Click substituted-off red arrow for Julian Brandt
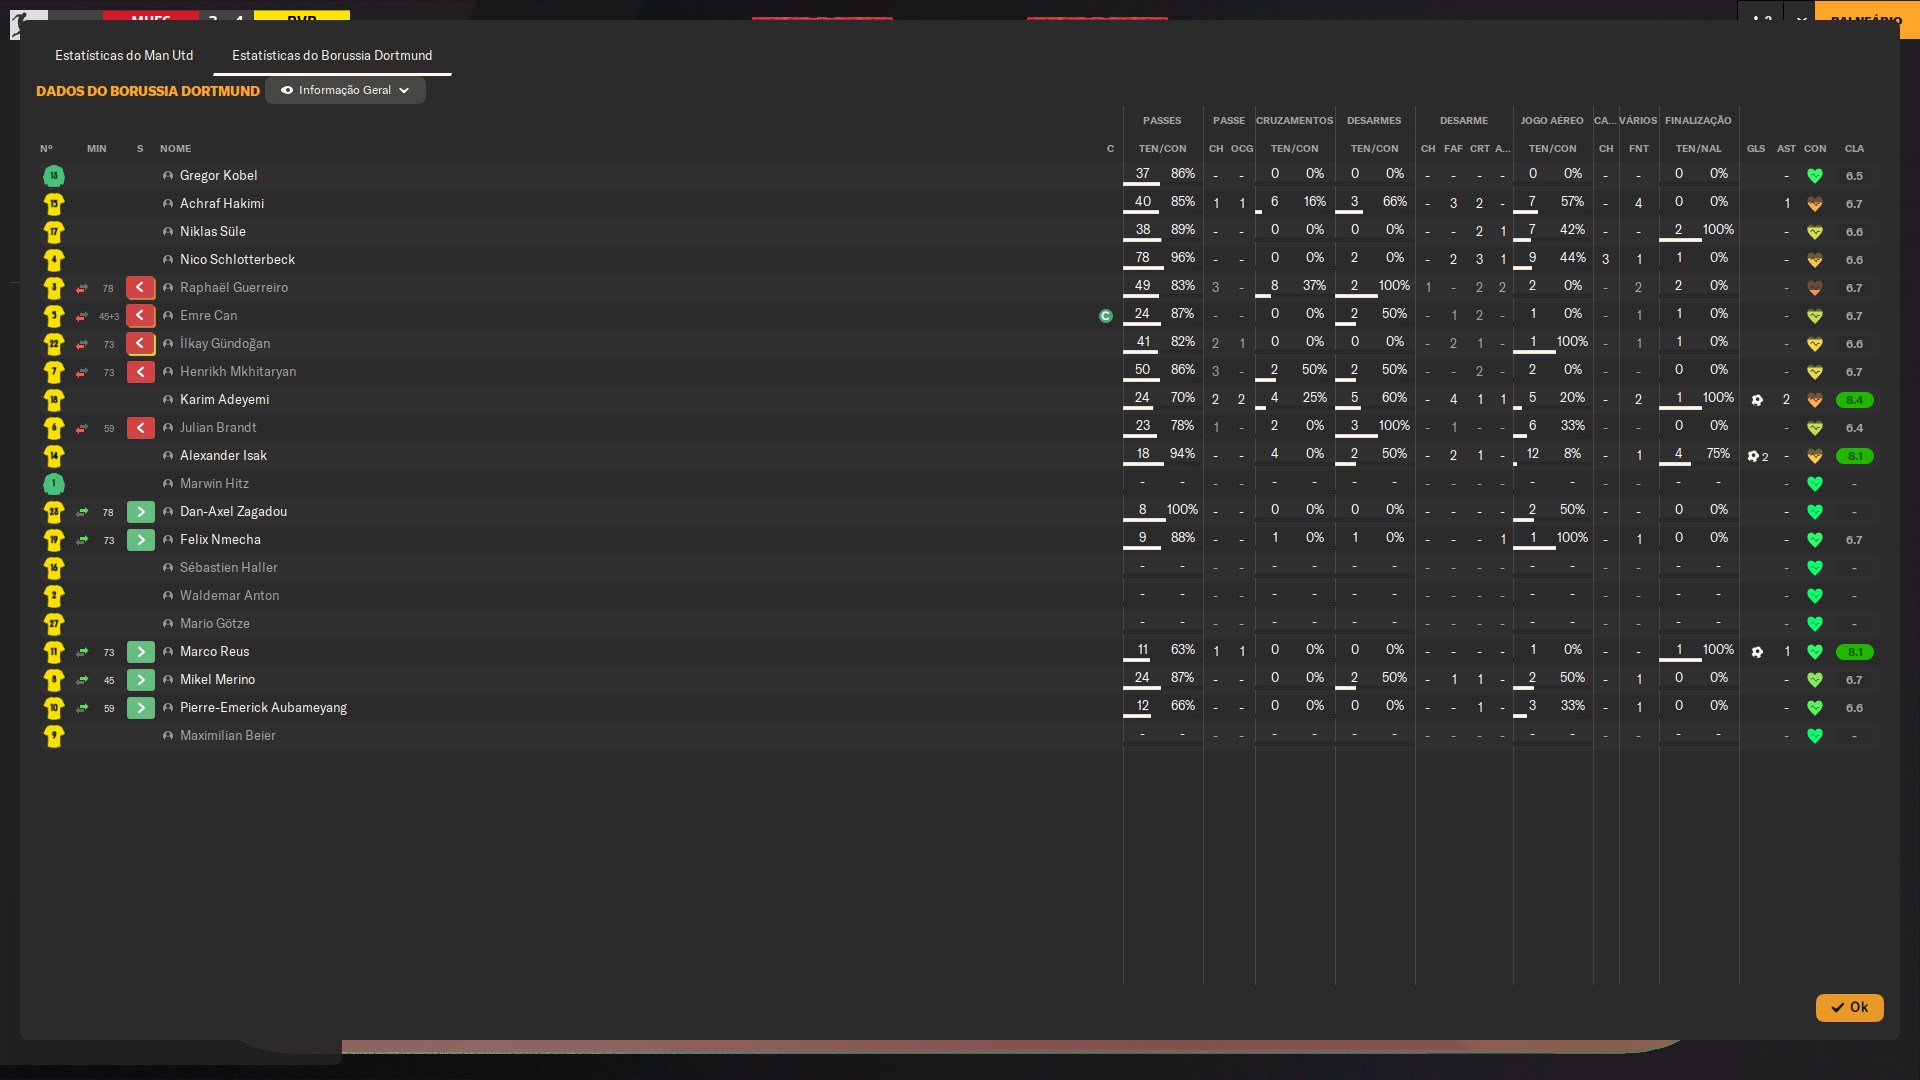Viewport: 1920px width, 1080px height. tap(141, 428)
